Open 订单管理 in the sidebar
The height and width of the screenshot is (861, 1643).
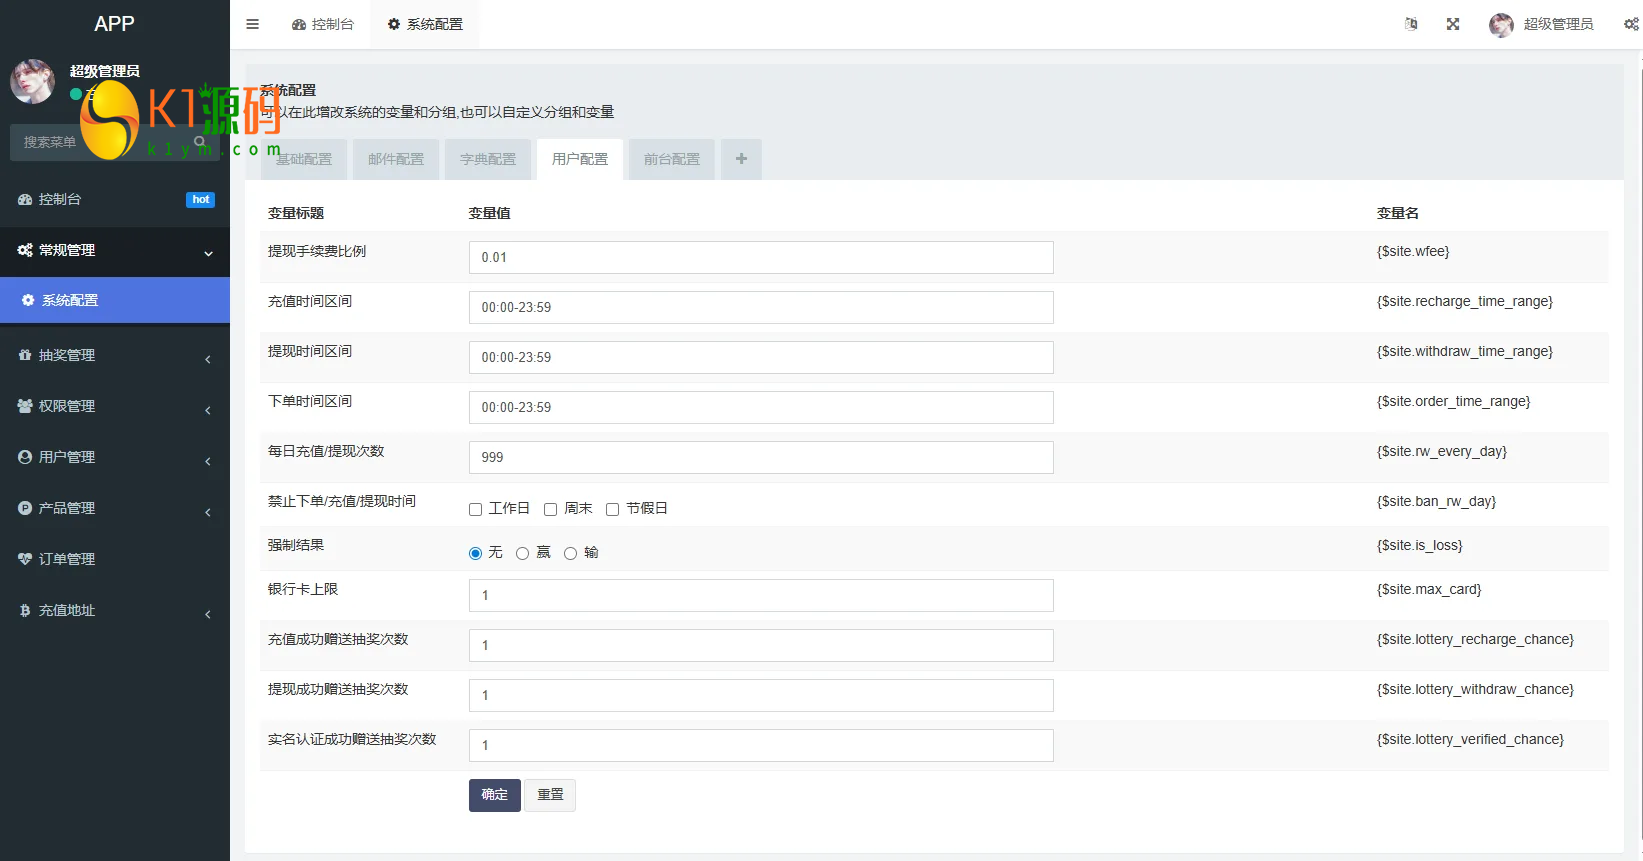[x=115, y=559]
